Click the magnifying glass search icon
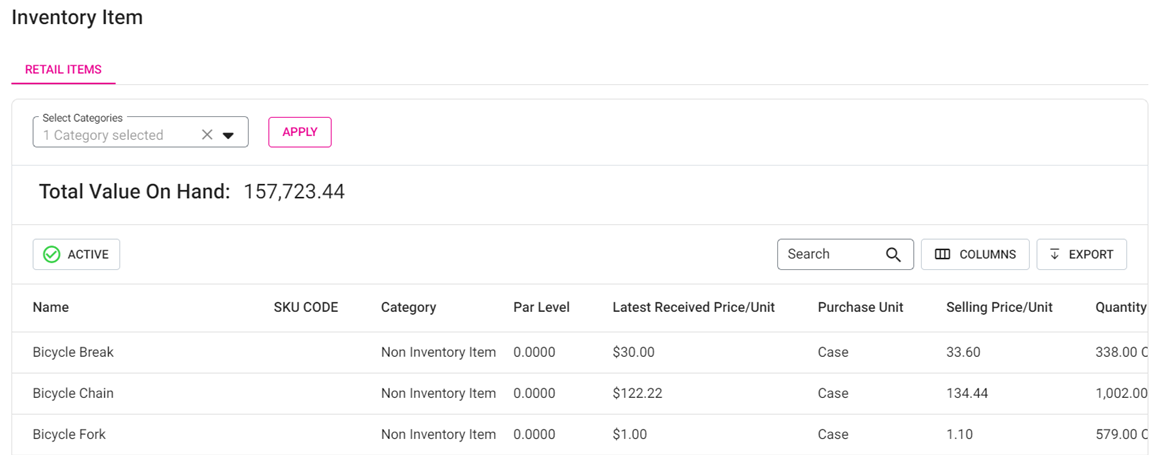The height and width of the screenshot is (455, 1156). 893,255
